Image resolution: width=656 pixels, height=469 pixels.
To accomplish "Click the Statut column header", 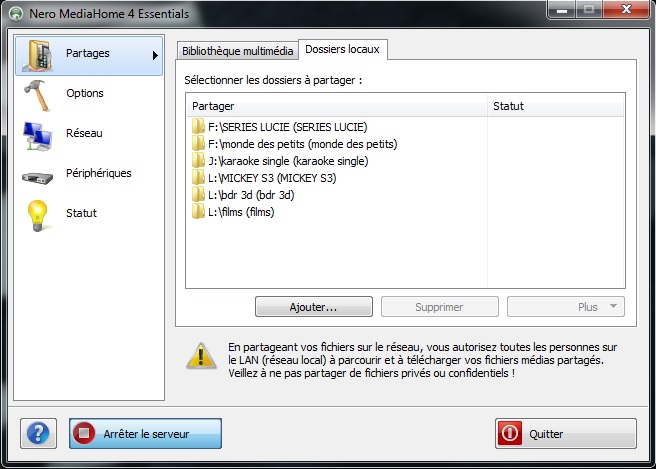I will [556, 106].
